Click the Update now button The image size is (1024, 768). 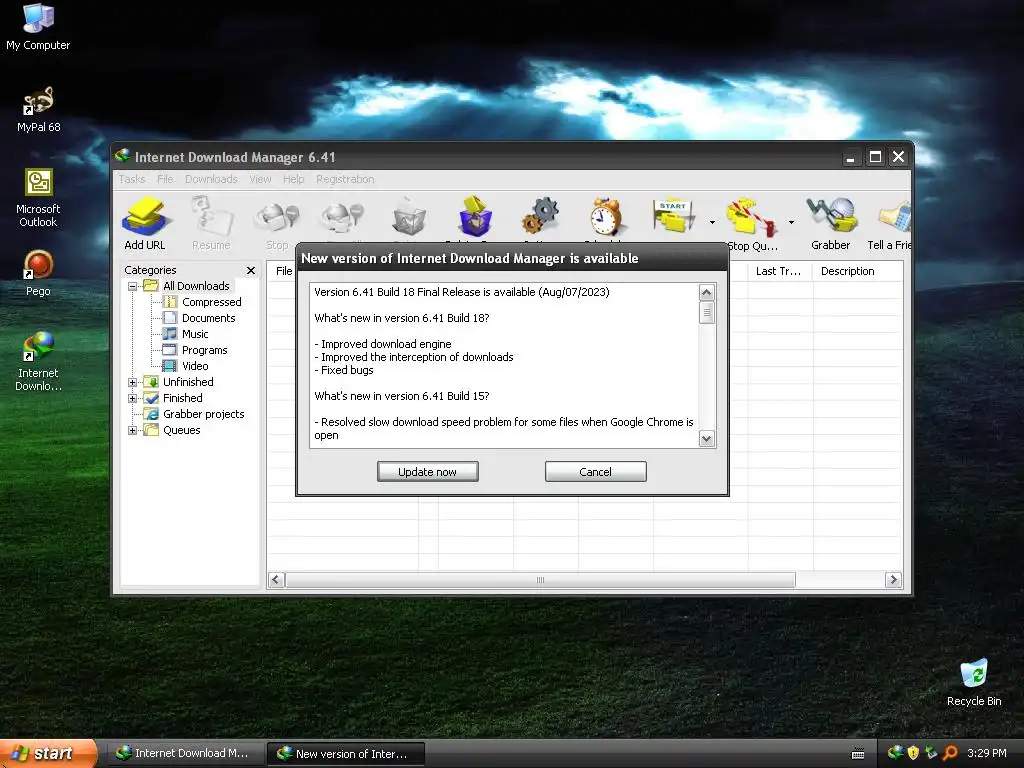point(428,472)
